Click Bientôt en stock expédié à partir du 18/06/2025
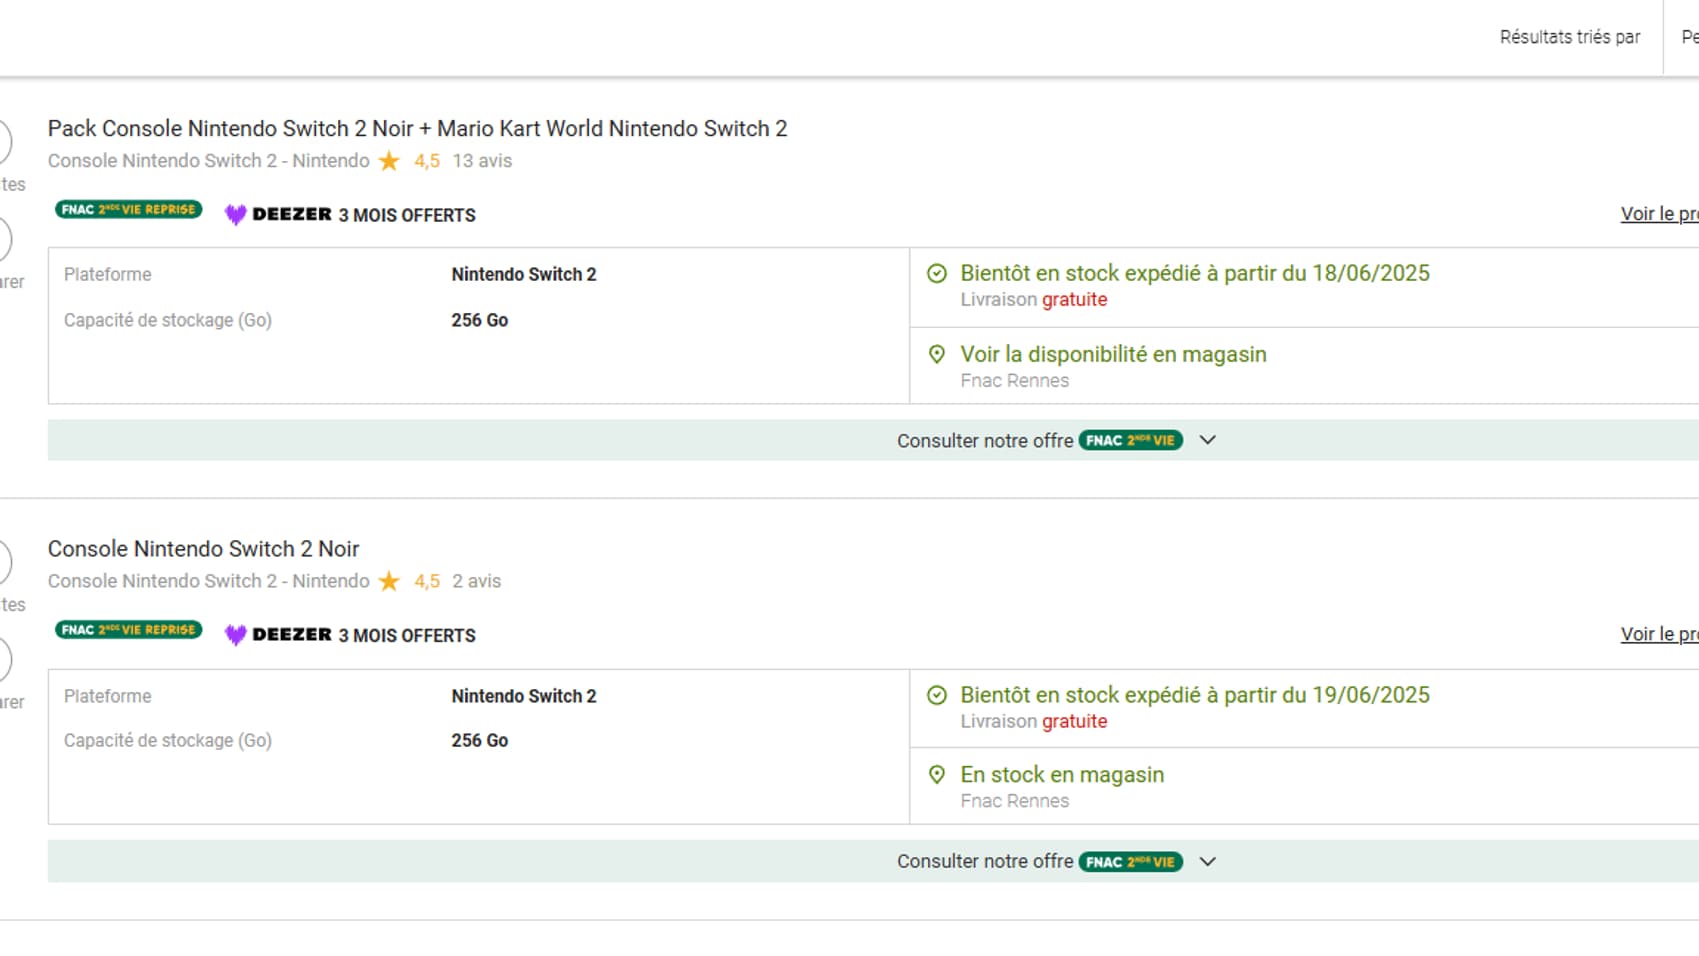The image size is (1699, 956). tap(1195, 273)
